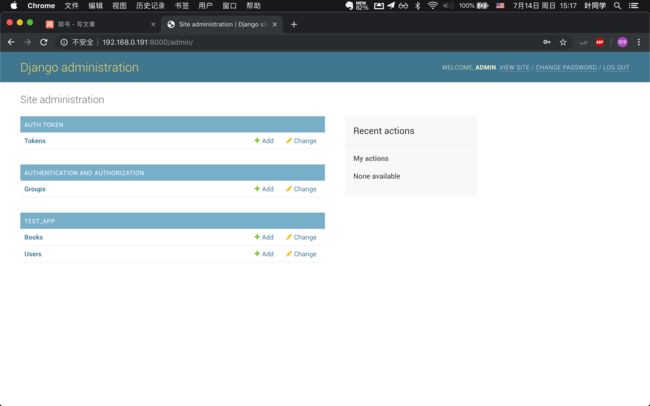Open the site info insecure warning icon

(x=64, y=42)
